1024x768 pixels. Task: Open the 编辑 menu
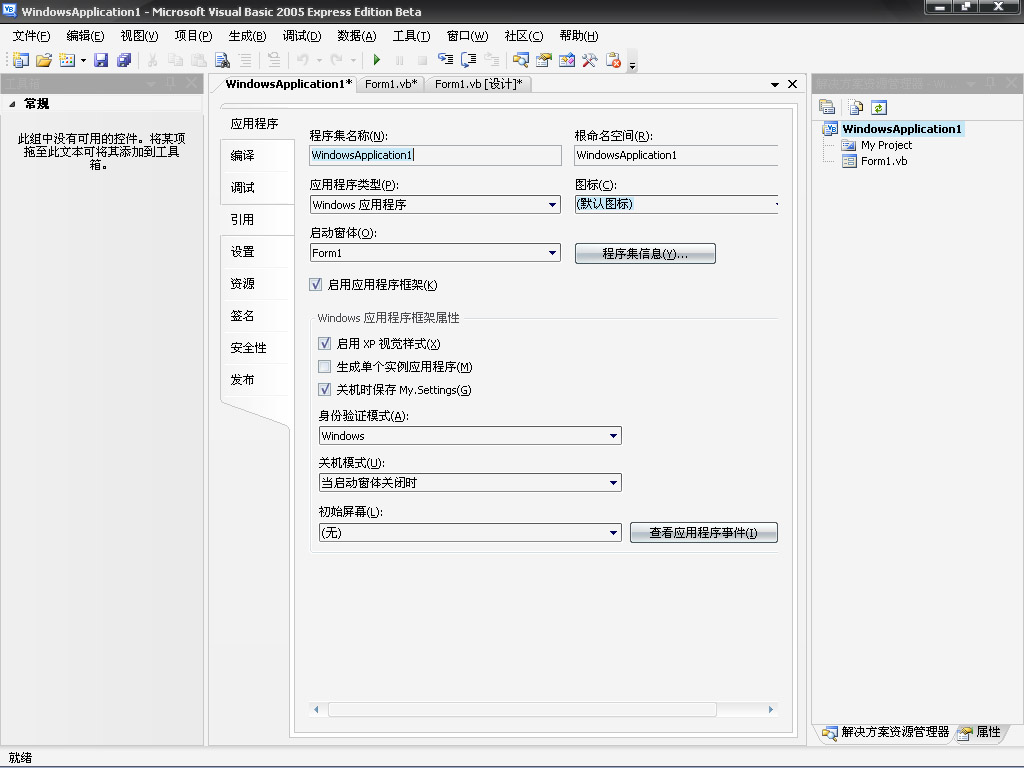(x=85, y=36)
